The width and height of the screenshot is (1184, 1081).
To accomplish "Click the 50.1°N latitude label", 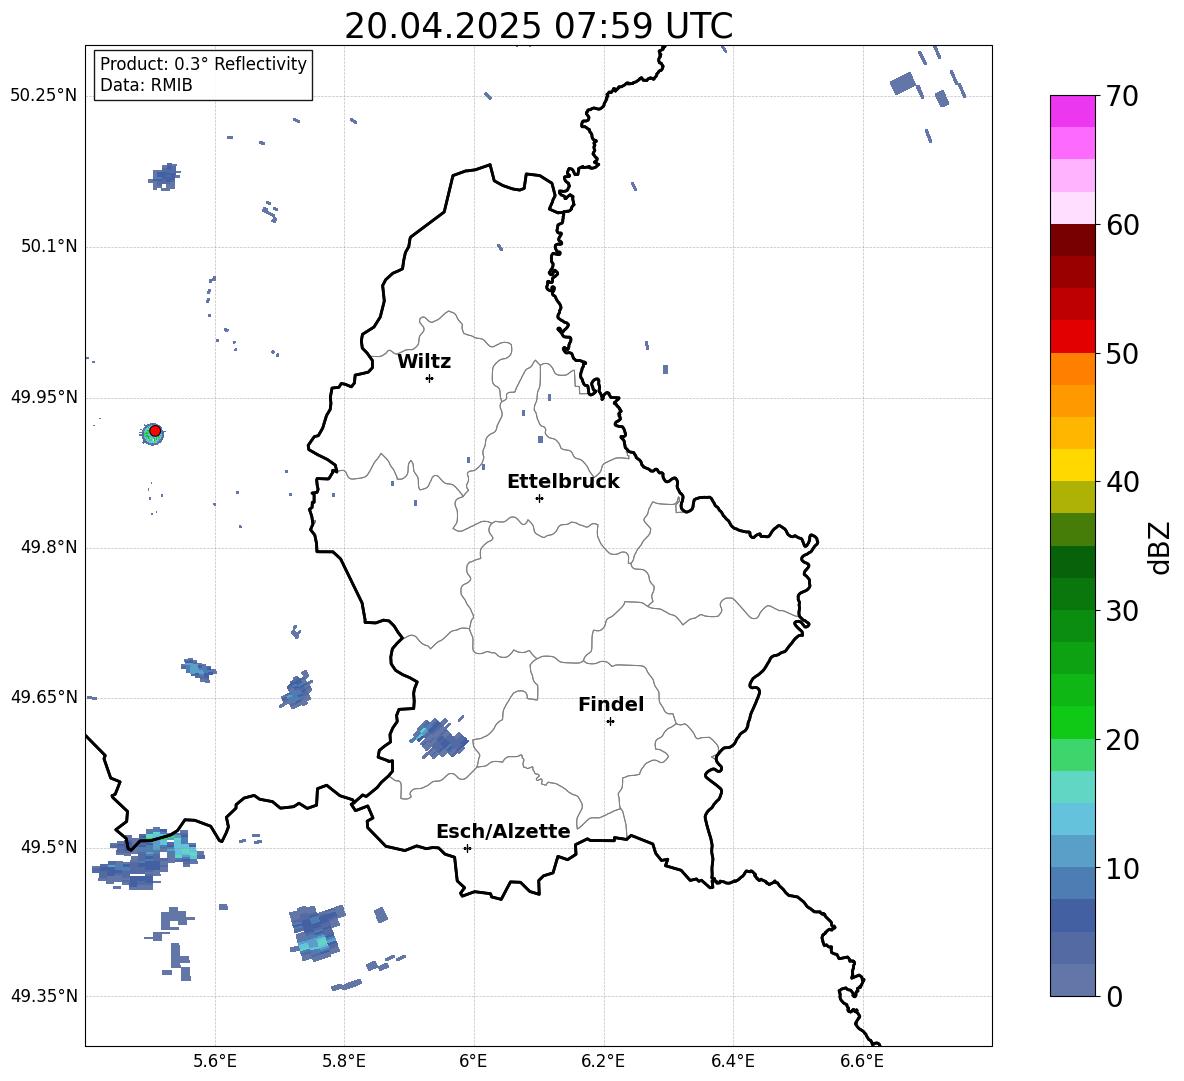I will click(x=49, y=247).
